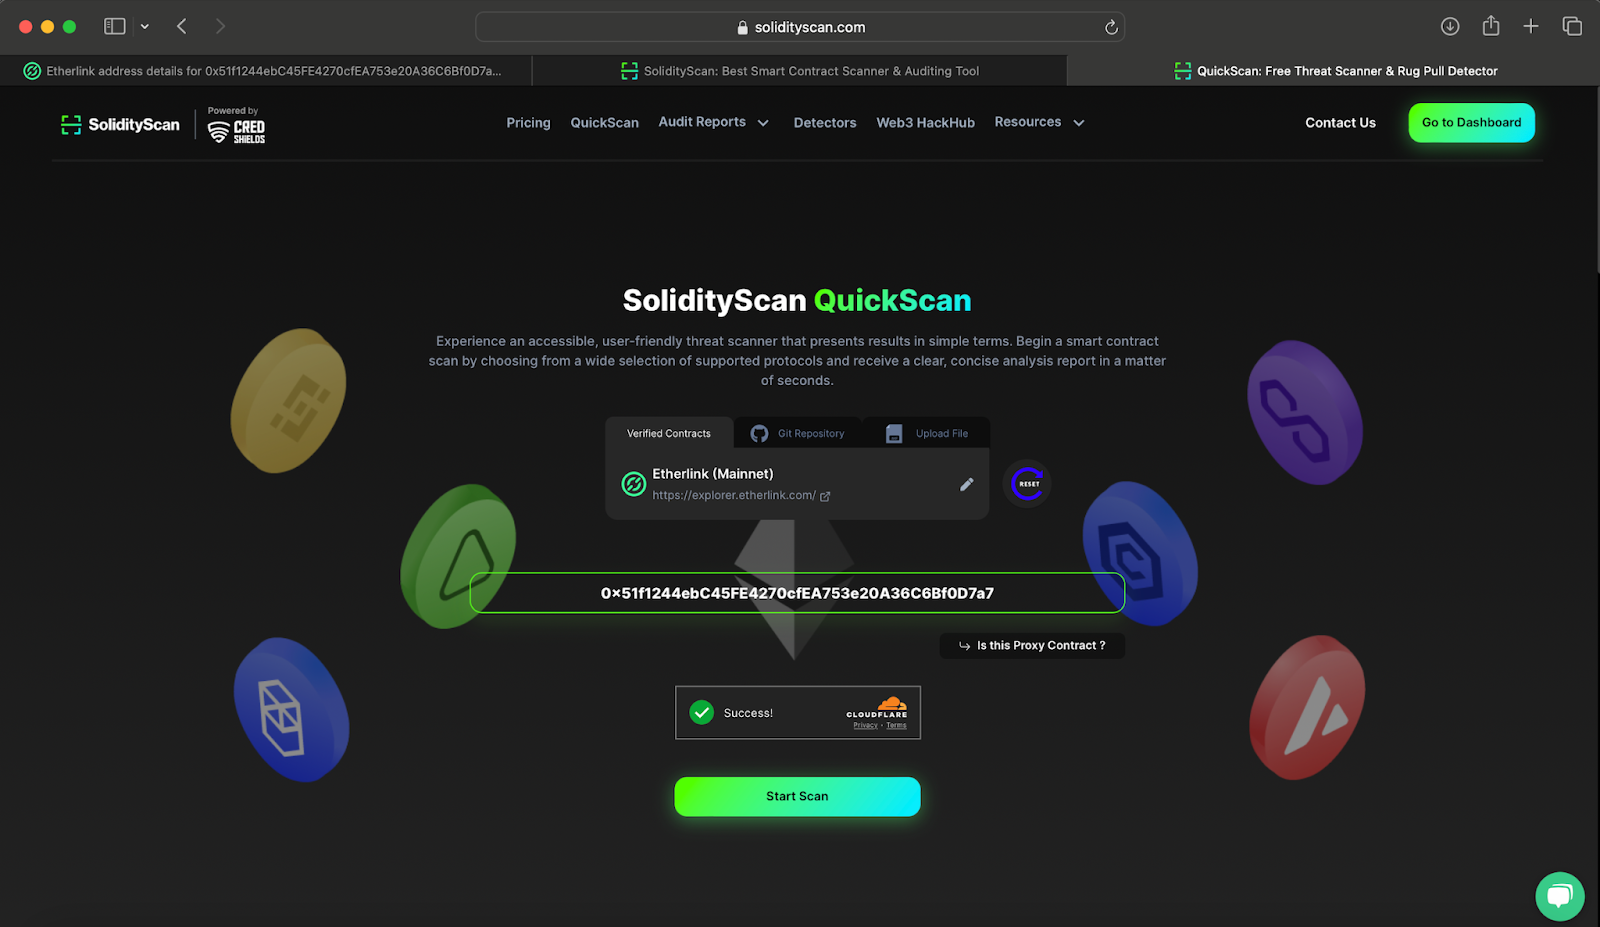Open the sidebar options chevron
The image size is (1600, 927).
pyautogui.click(x=145, y=26)
